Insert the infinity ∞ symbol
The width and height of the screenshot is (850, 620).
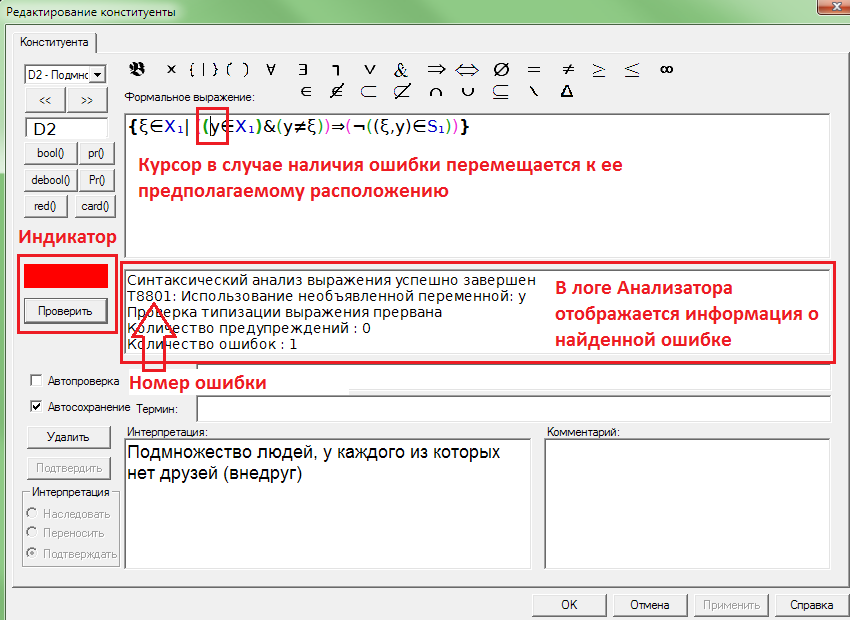coord(666,70)
